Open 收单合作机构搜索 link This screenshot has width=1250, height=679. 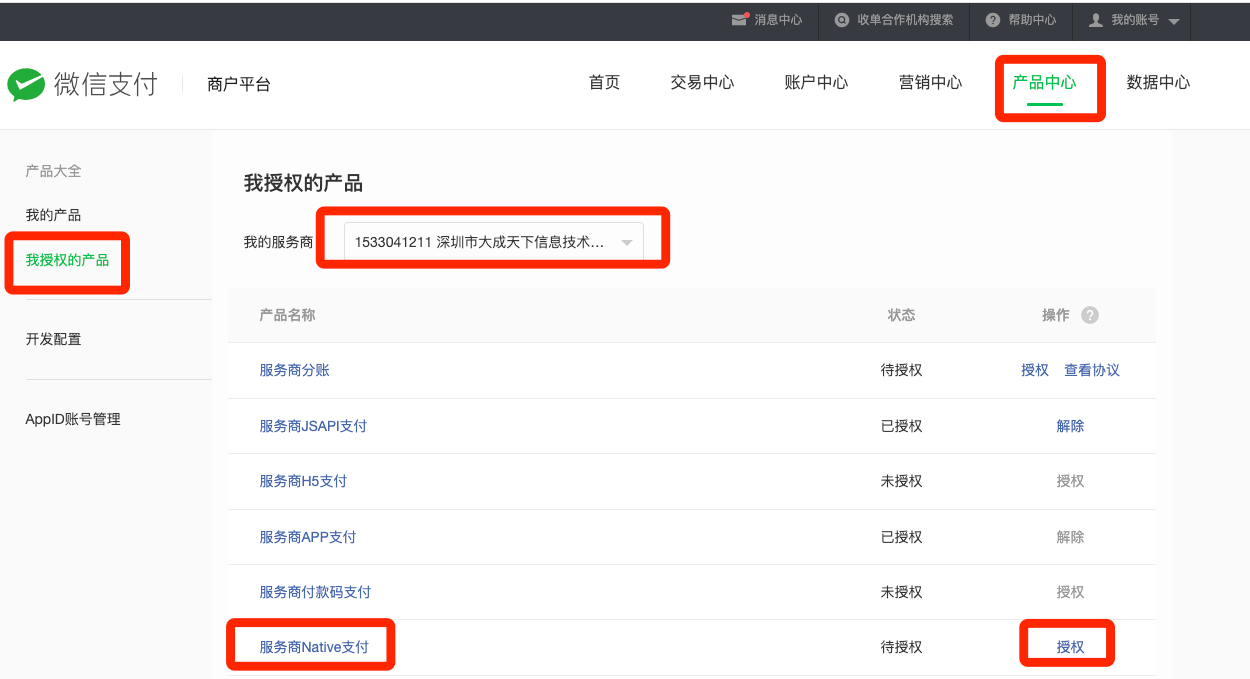[905, 20]
